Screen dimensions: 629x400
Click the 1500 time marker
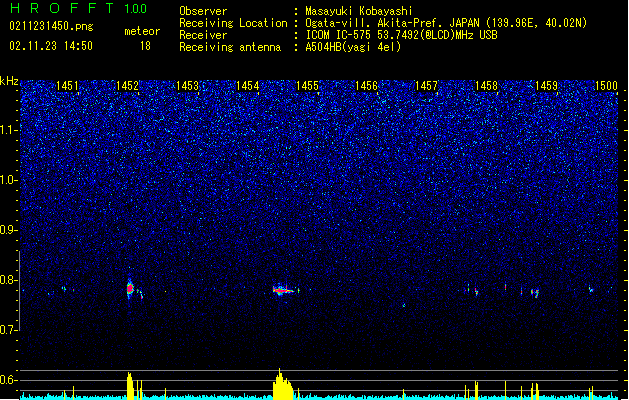[x=606, y=86]
